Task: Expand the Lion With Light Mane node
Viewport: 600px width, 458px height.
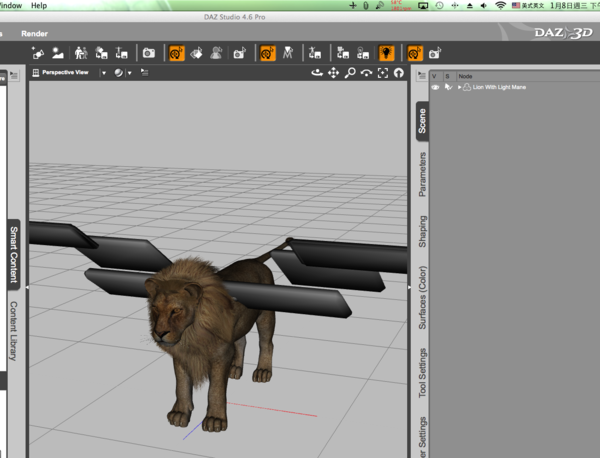Action: point(460,87)
